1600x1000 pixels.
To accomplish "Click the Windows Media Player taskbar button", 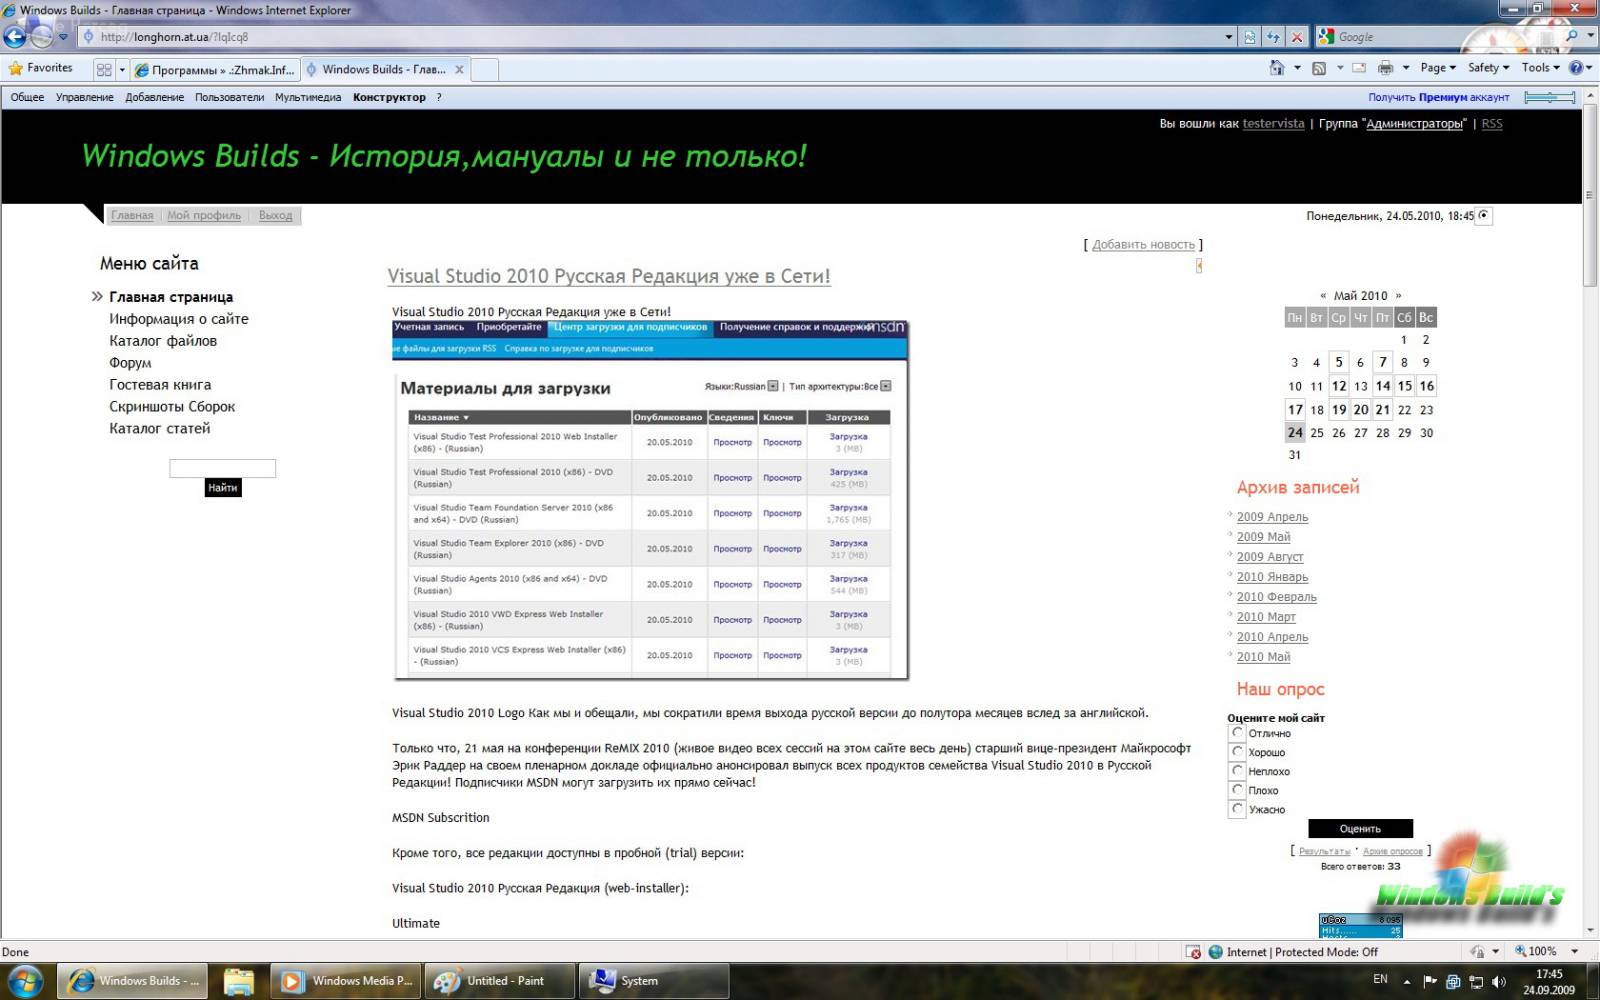I will click(x=347, y=981).
